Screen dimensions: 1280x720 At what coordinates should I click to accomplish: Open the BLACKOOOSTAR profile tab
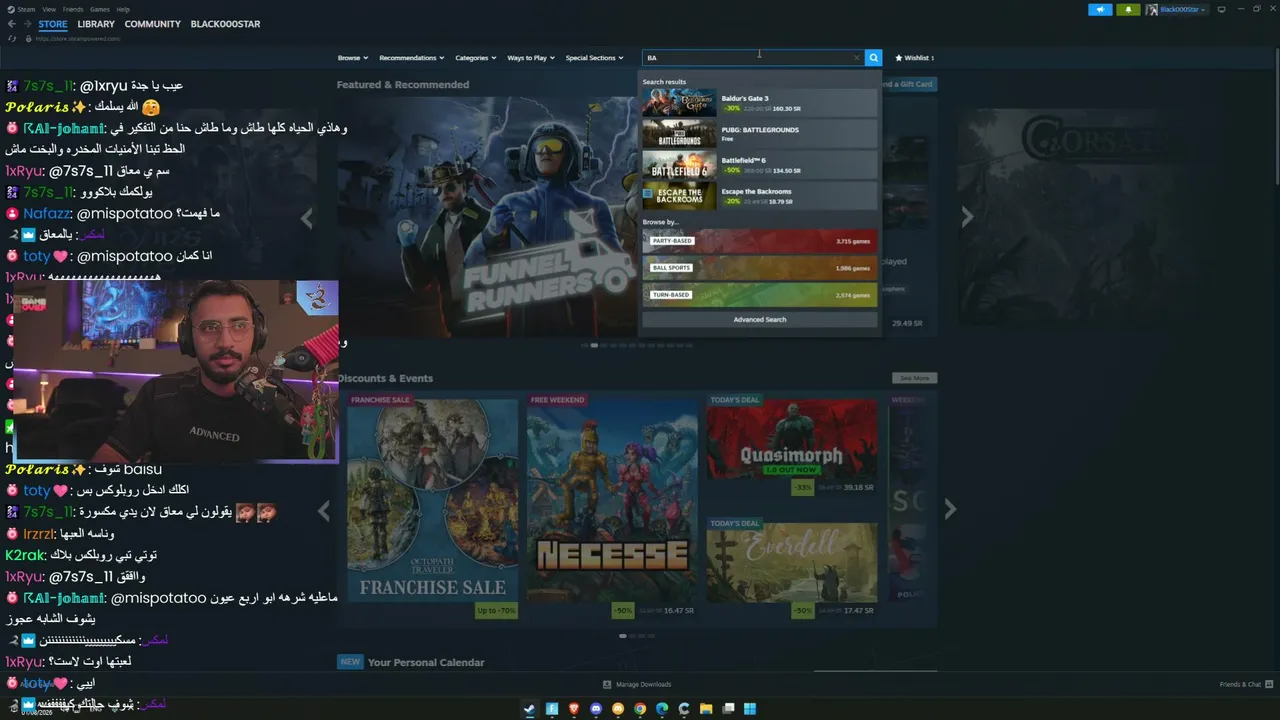(225, 24)
